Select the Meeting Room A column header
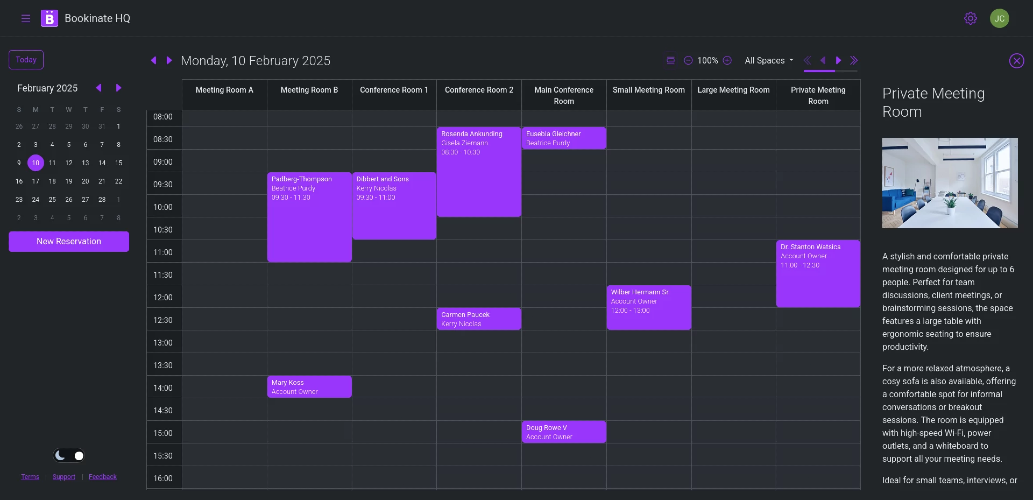1033x500 pixels. 225,94
